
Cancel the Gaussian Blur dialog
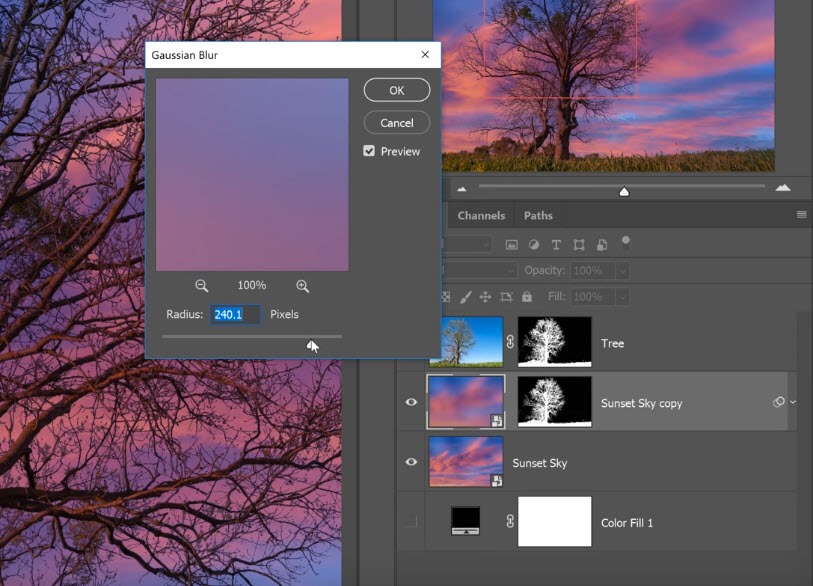396,123
